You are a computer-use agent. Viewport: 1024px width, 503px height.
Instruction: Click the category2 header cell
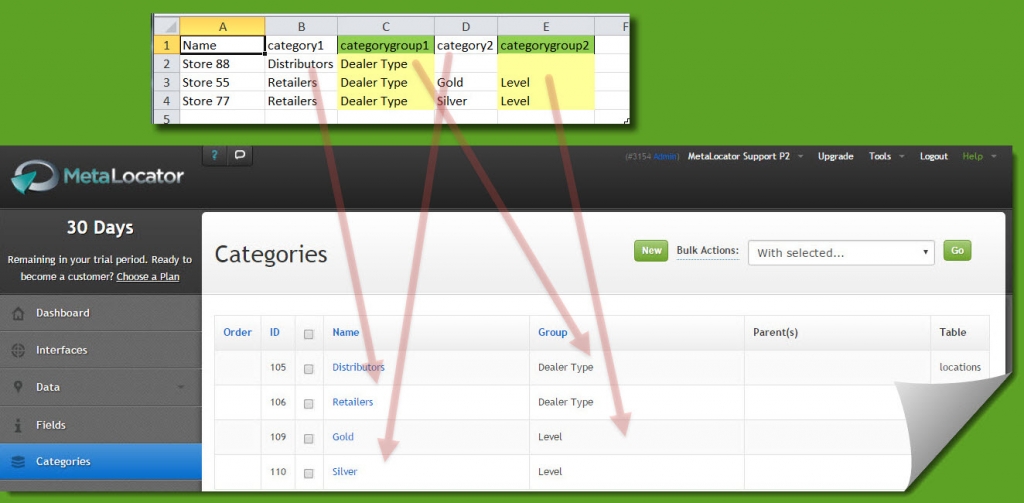click(x=466, y=46)
